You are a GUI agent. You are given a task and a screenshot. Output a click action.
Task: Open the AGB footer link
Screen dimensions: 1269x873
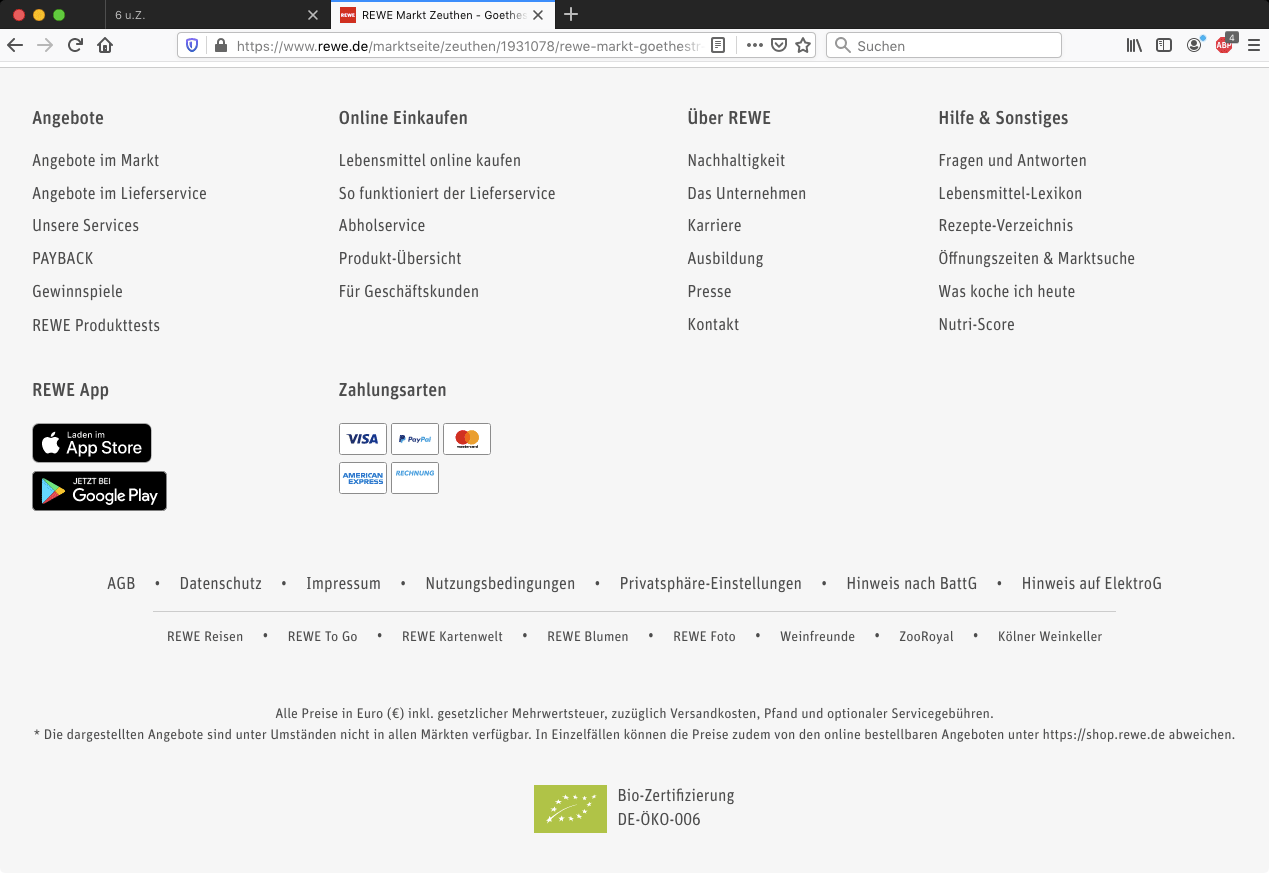coord(121,583)
